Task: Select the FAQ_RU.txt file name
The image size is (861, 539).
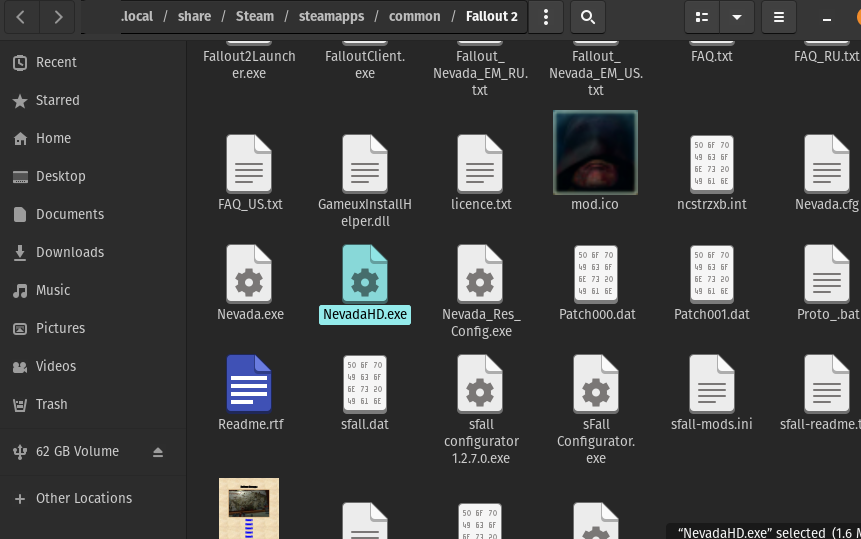Action: tap(827, 56)
